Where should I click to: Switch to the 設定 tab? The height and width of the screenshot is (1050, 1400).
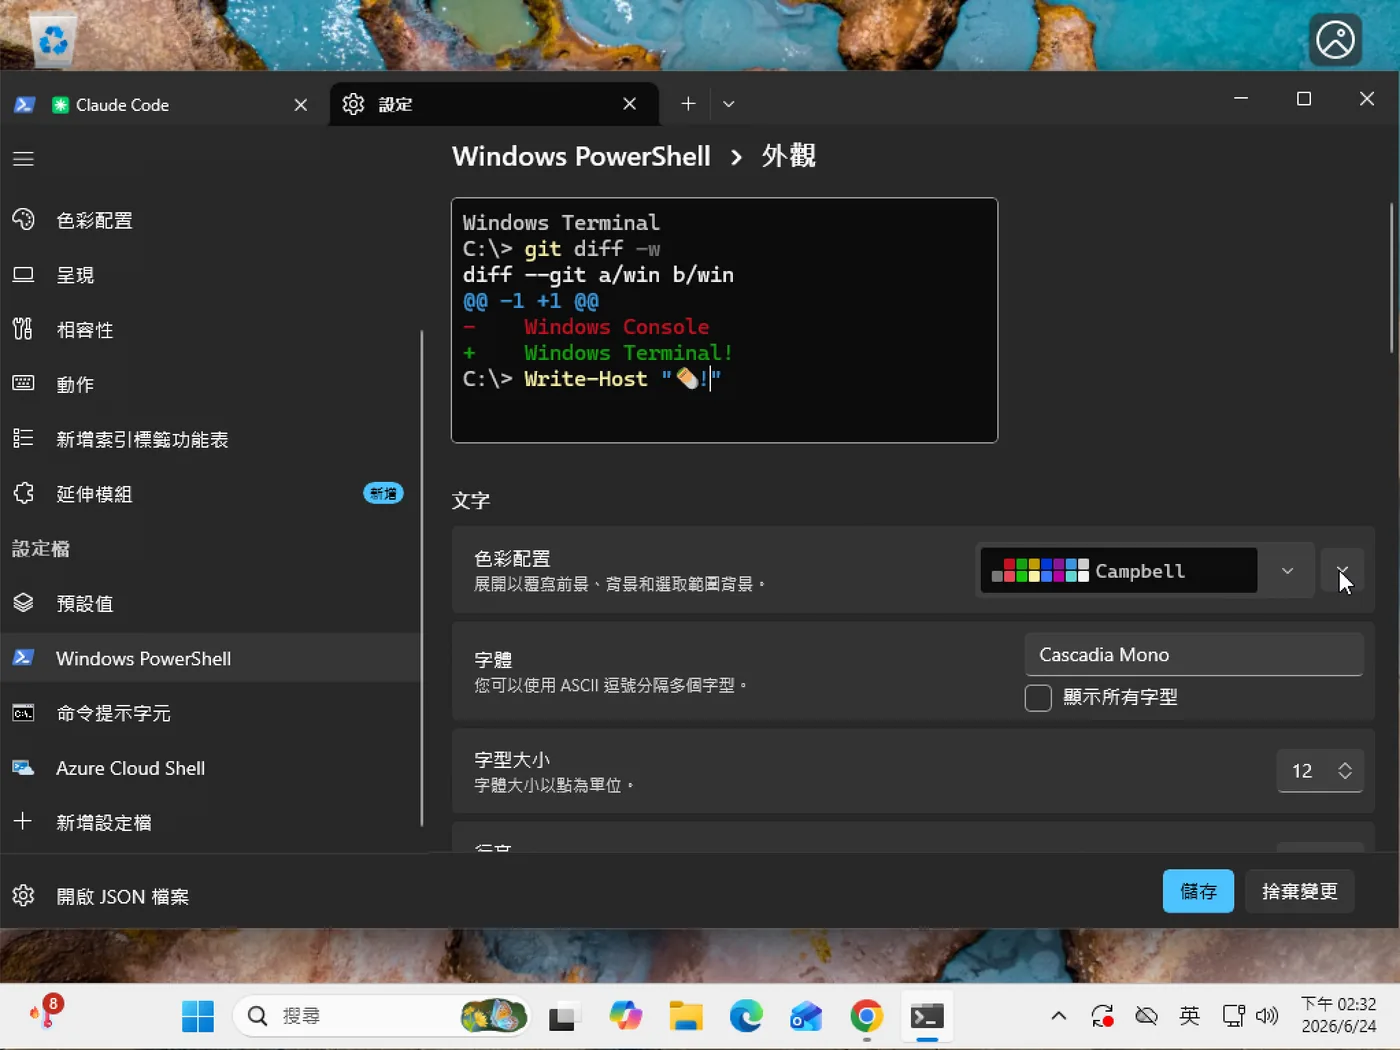pos(494,105)
